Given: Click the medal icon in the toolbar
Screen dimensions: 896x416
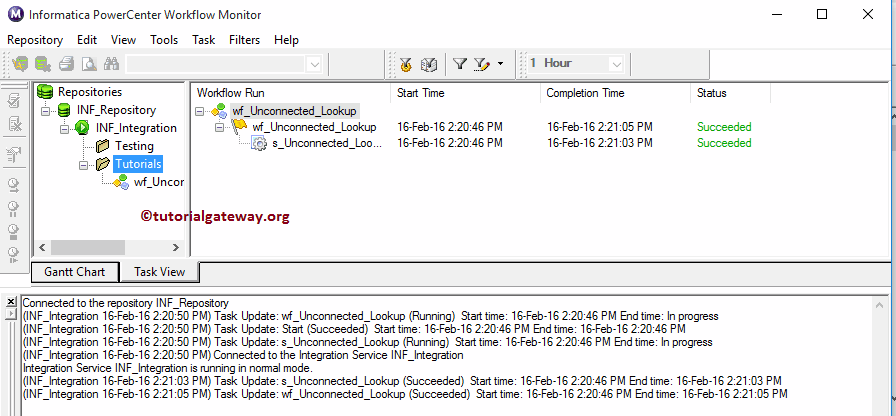Looking at the screenshot, I should [406, 65].
